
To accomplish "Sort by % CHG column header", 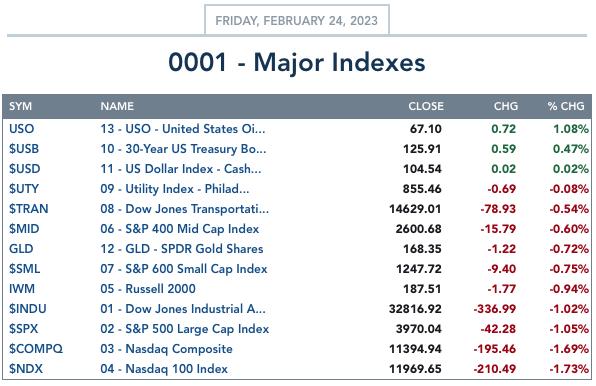I will tap(566, 106).
